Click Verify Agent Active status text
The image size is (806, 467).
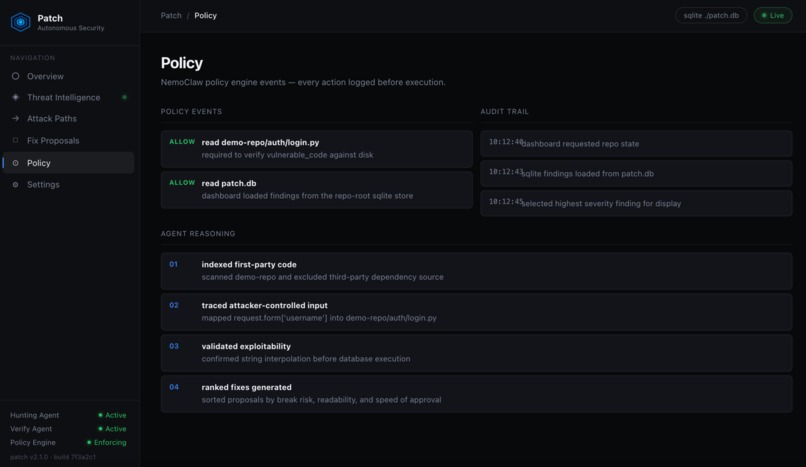pyautogui.click(x=116, y=428)
